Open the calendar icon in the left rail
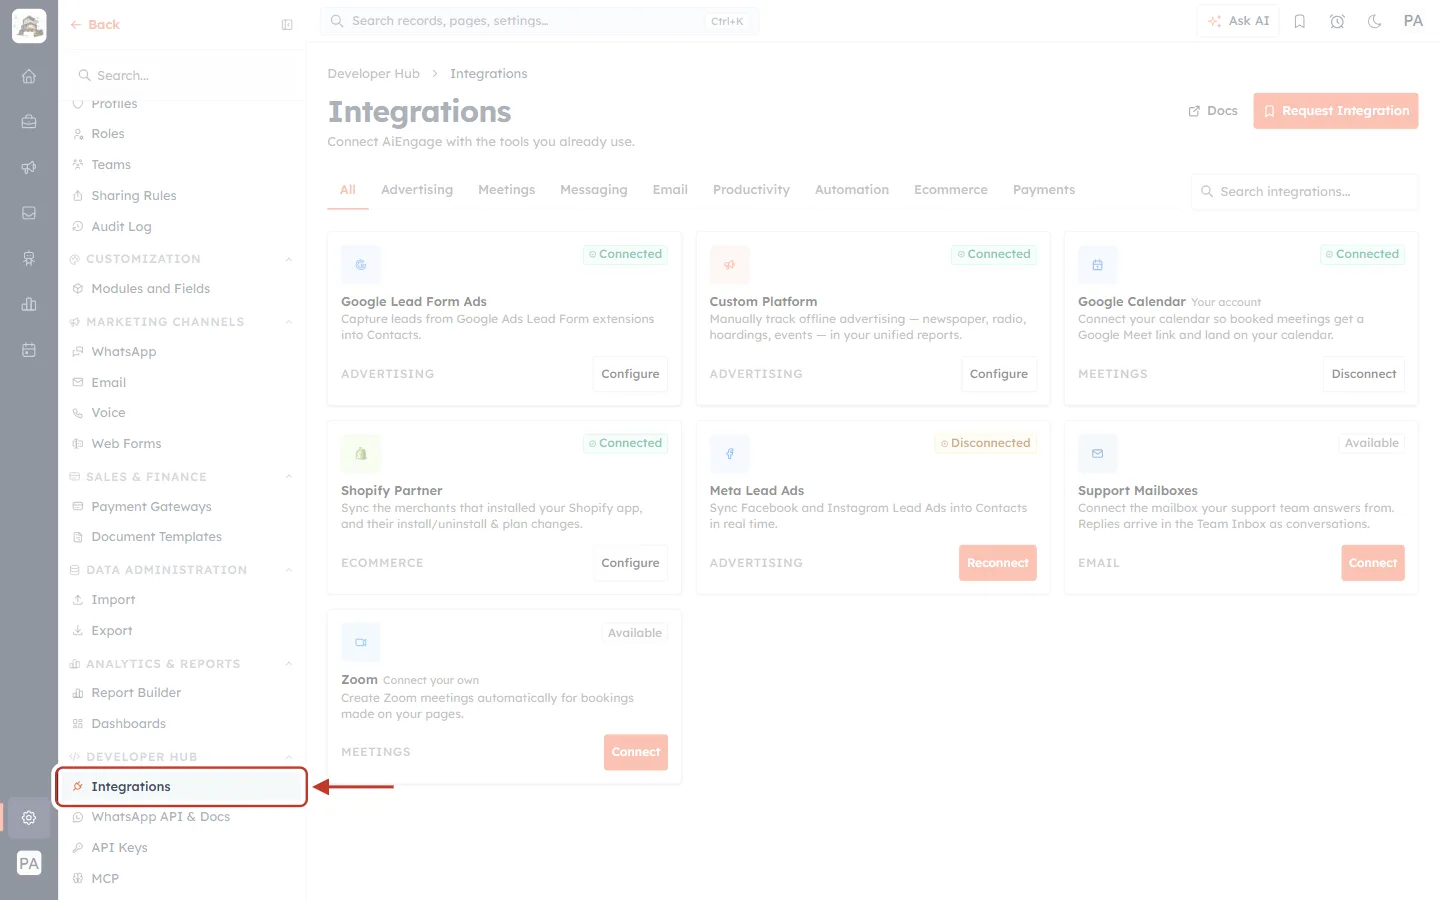The height and width of the screenshot is (900, 1440). [x=29, y=350]
